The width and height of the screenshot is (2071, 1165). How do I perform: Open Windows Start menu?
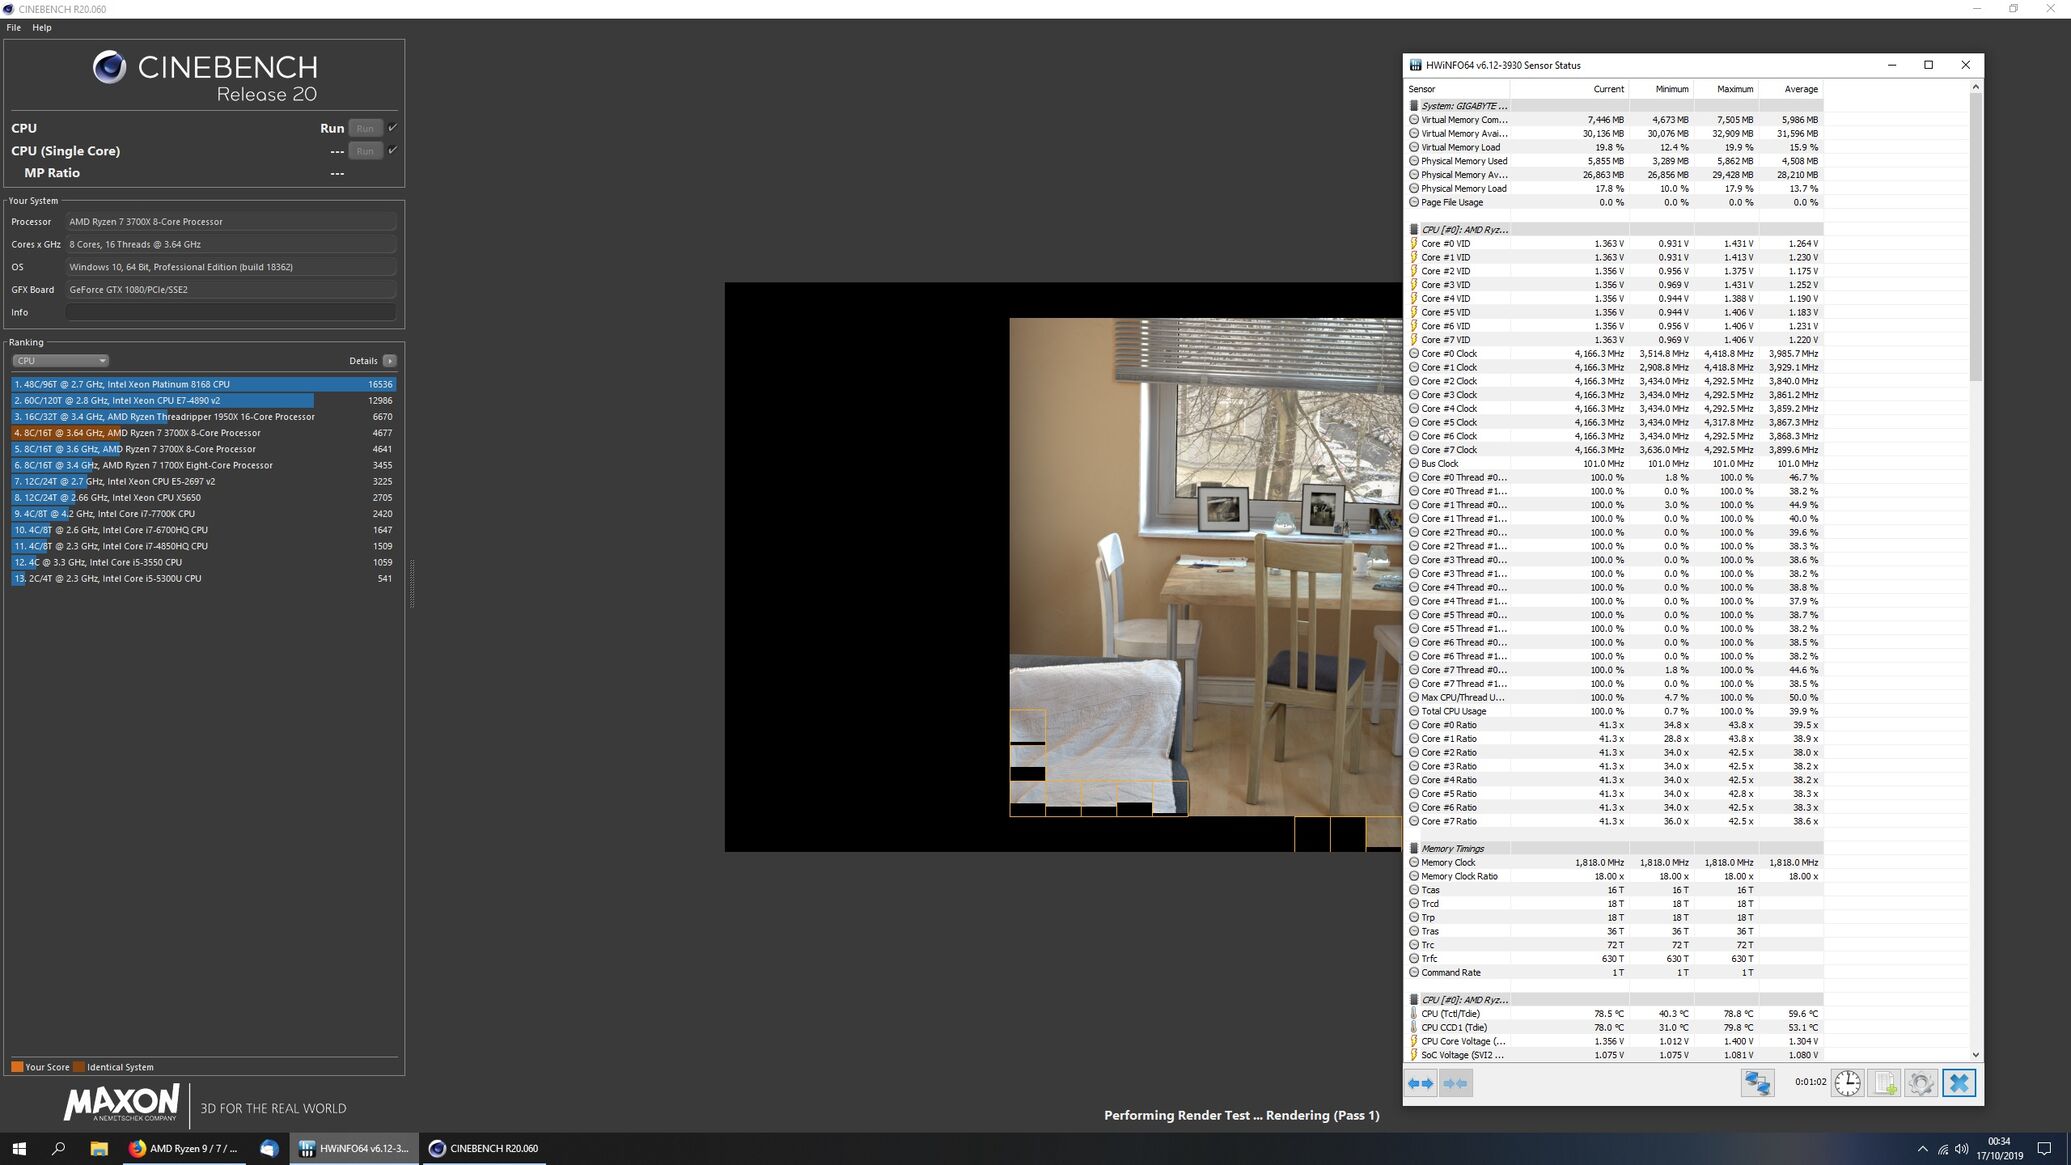(19, 1148)
